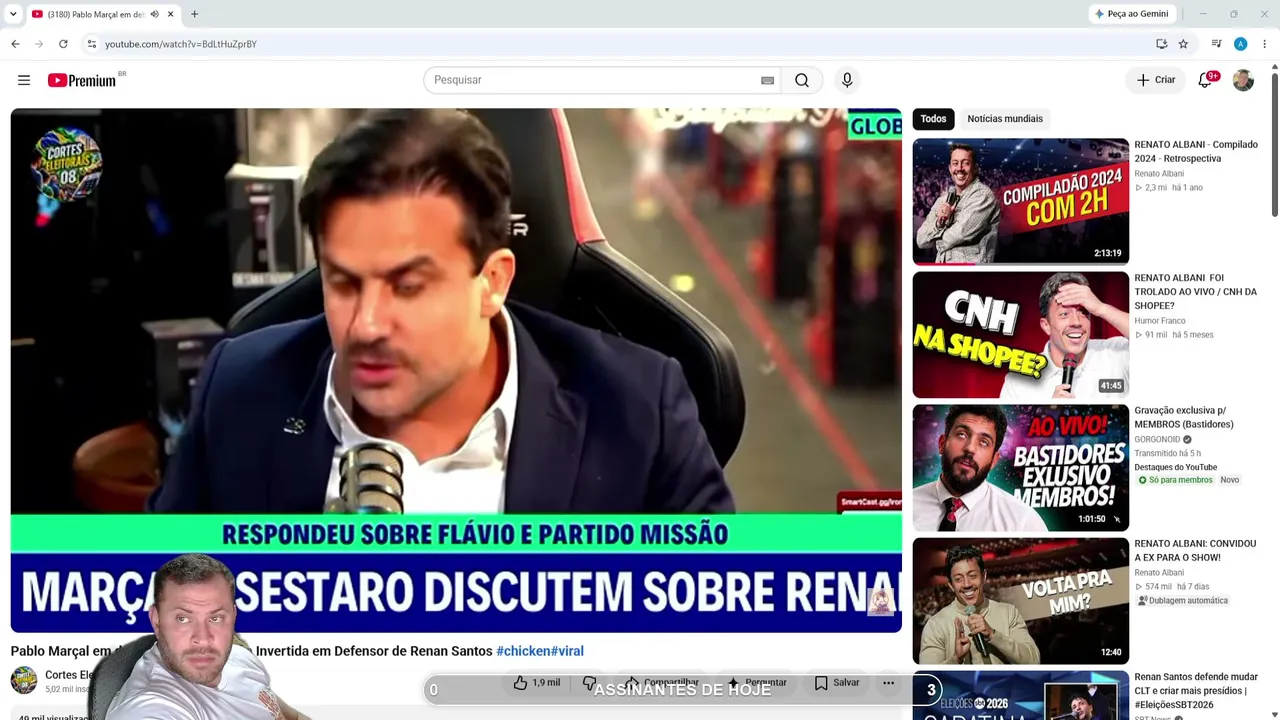Open Compiladão 2024 video thumbnail

click(x=1020, y=201)
